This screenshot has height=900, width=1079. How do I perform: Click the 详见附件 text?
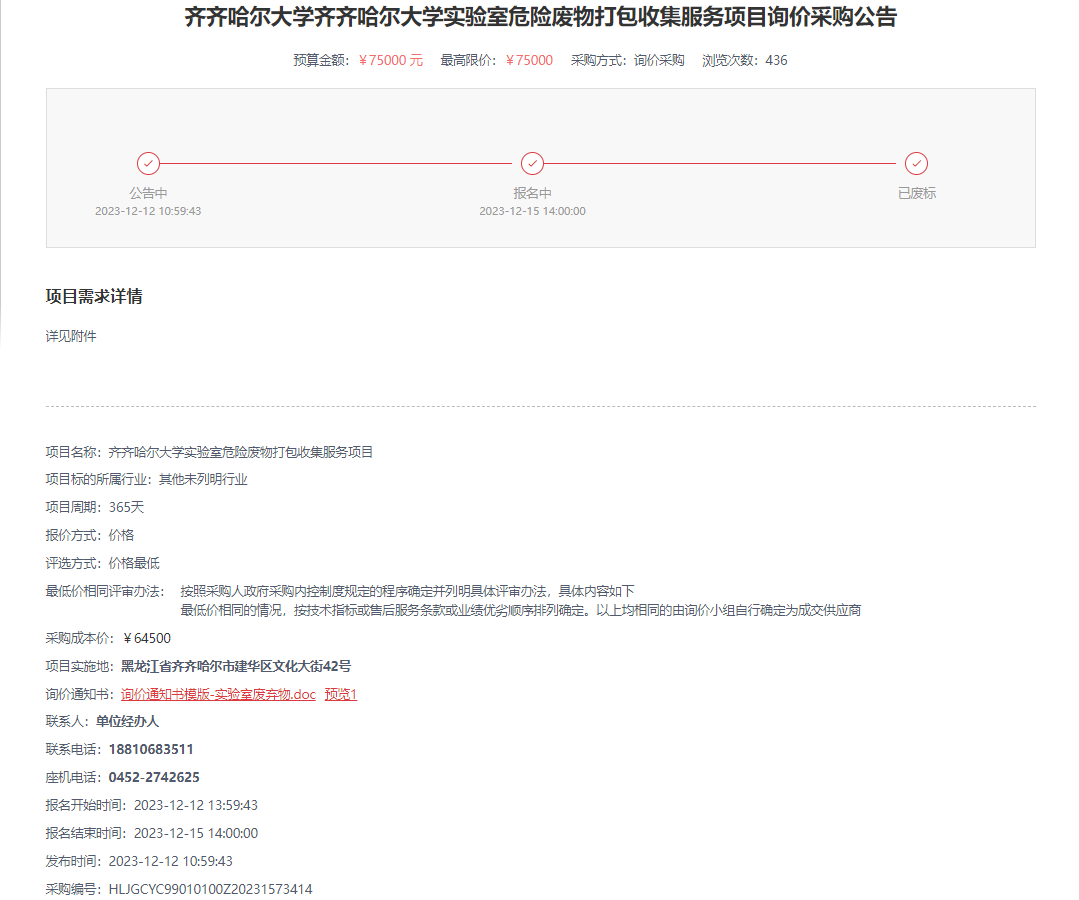coord(71,336)
